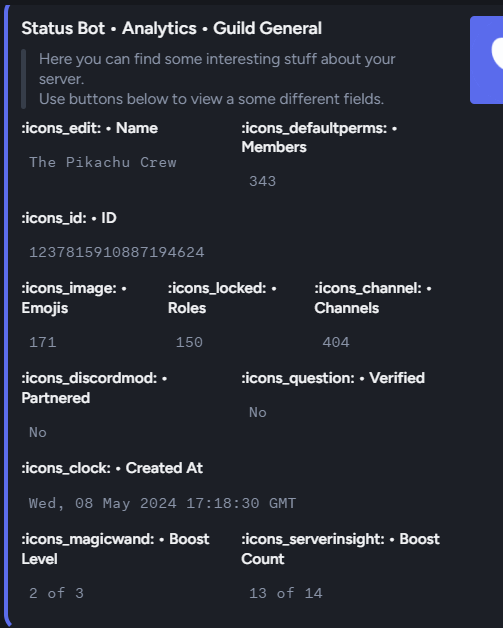Open the blue server thumbnail image
This screenshot has width=503, height=628.
pyautogui.click(x=487, y=60)
